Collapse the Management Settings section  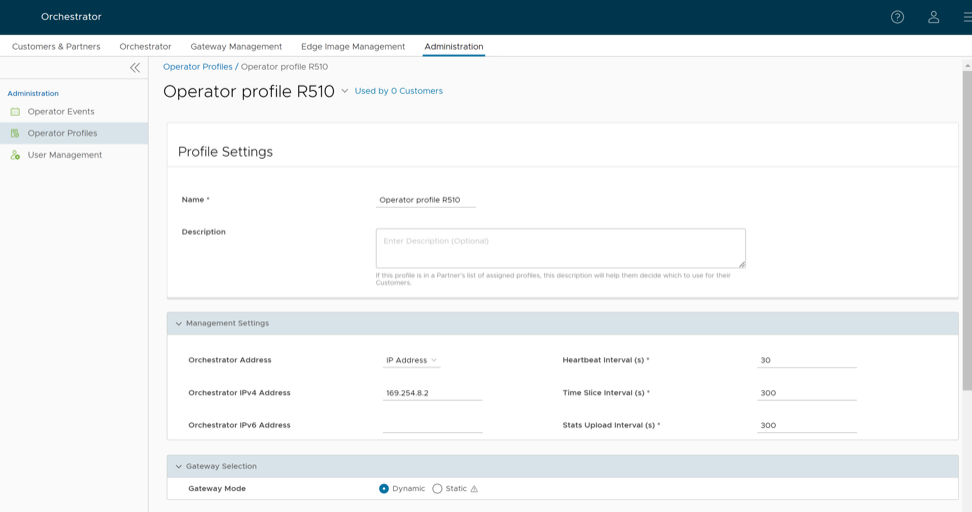[179, 324]
